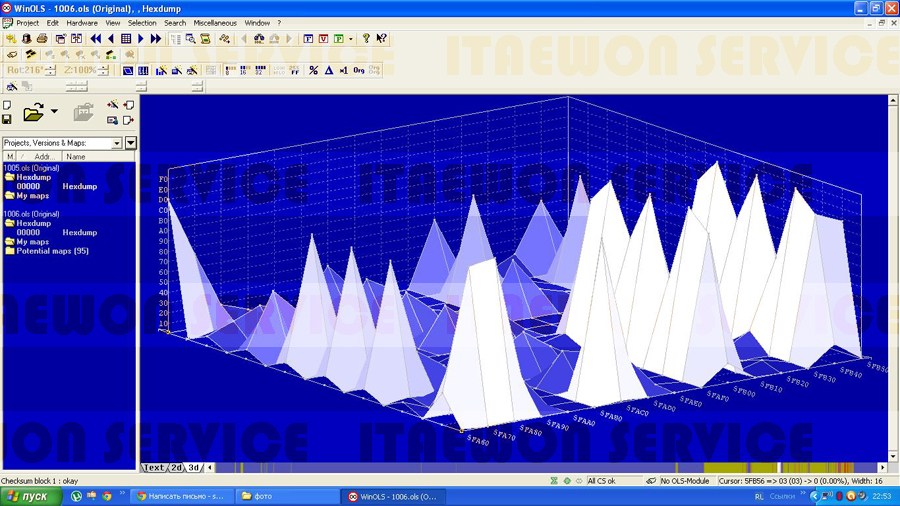Click the context help question-arrow icon
The width and height of the screenshot is (900, 506).
(381, 38)
